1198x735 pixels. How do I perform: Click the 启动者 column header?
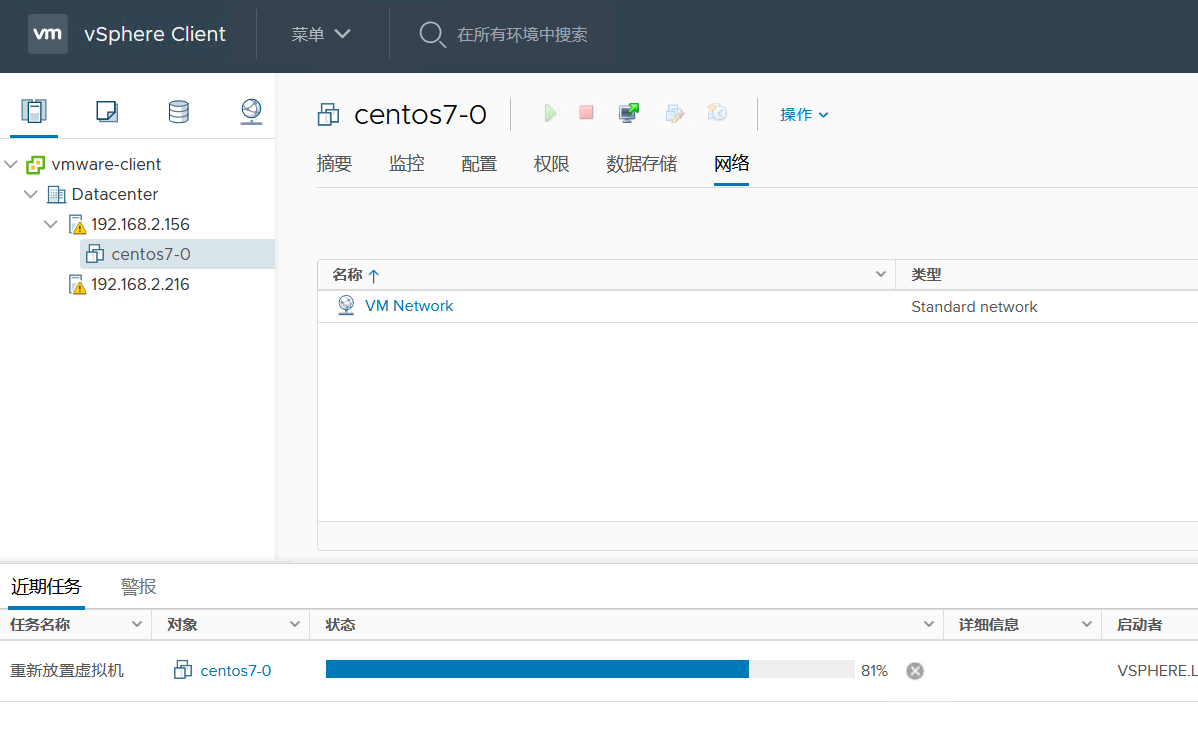[x=1139, y=625]
